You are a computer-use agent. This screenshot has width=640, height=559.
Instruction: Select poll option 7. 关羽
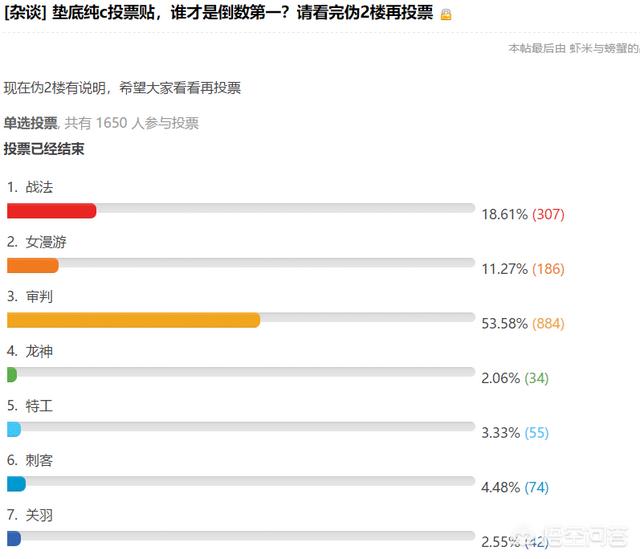tap(30, 515)
